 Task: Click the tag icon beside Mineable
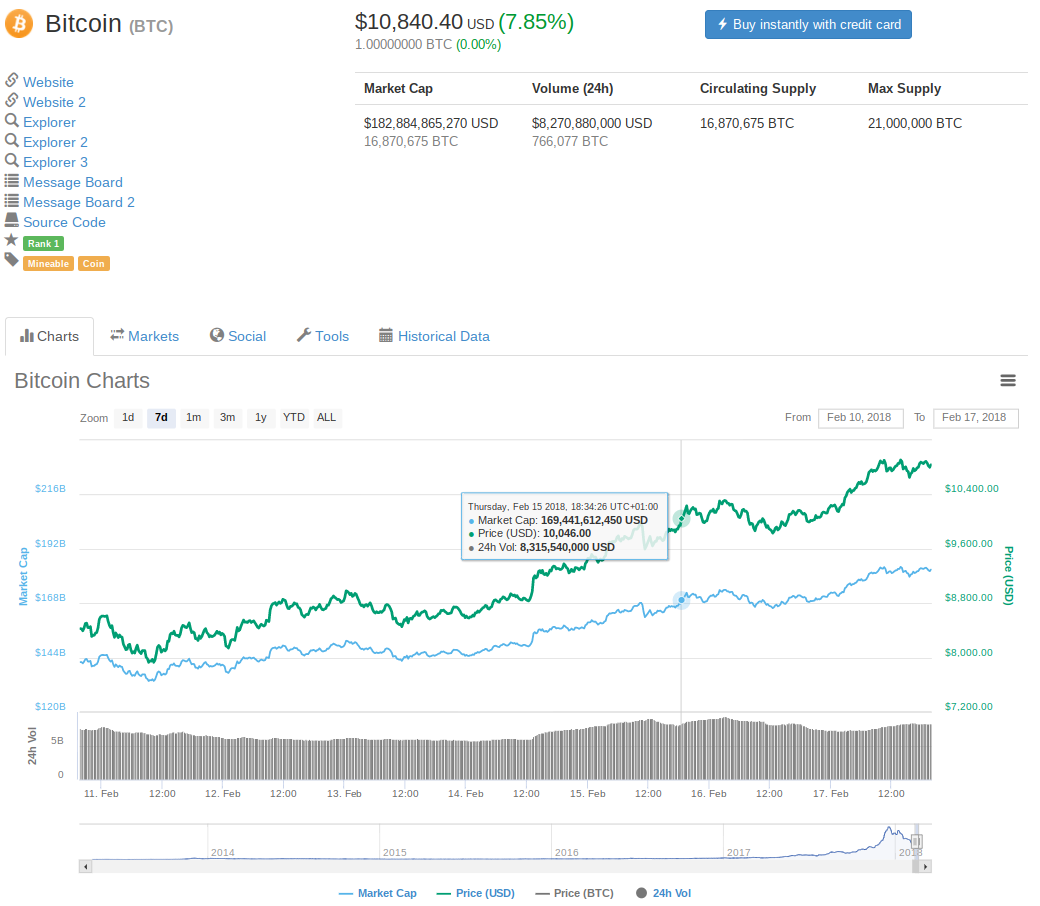tap(11, 260)
